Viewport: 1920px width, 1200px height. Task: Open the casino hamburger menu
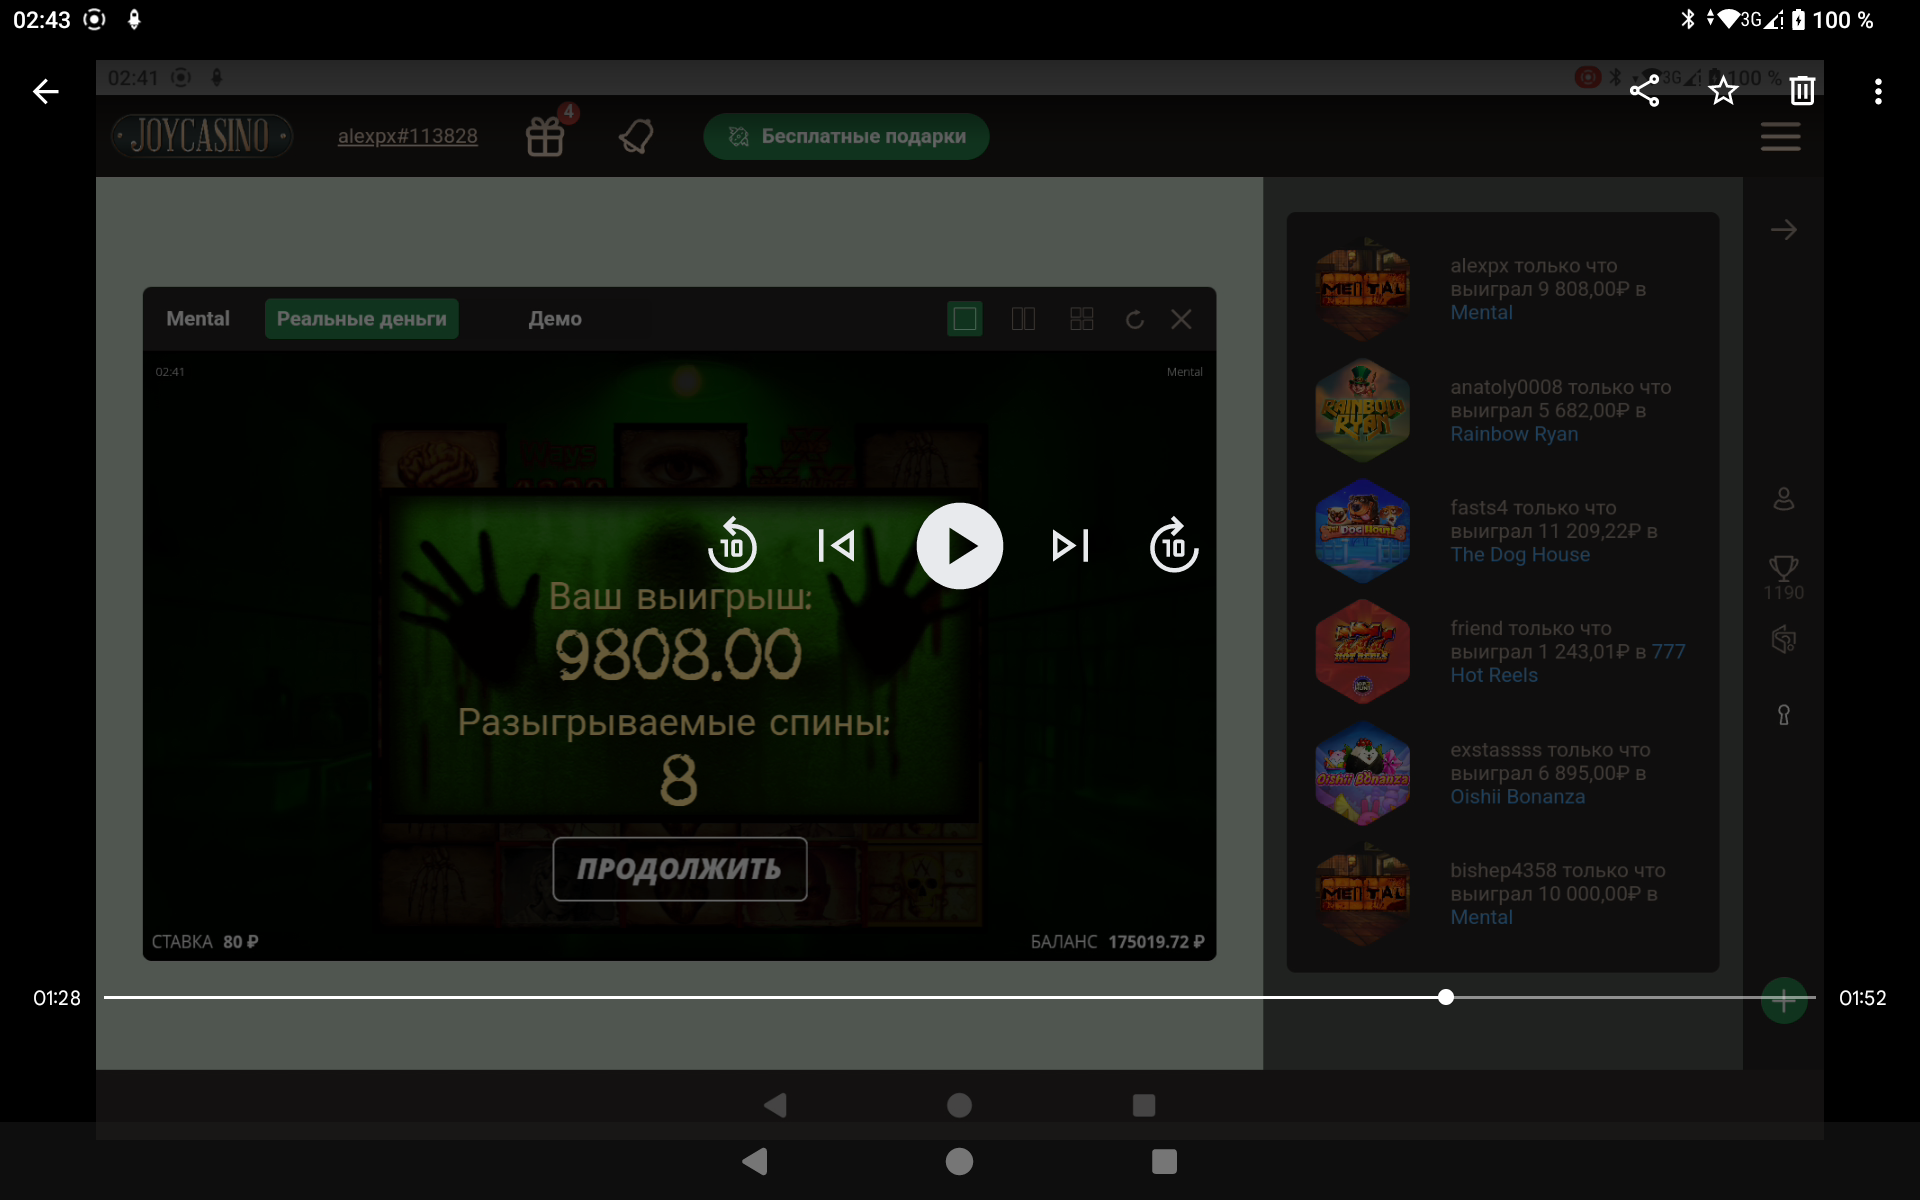[1780, 137]
